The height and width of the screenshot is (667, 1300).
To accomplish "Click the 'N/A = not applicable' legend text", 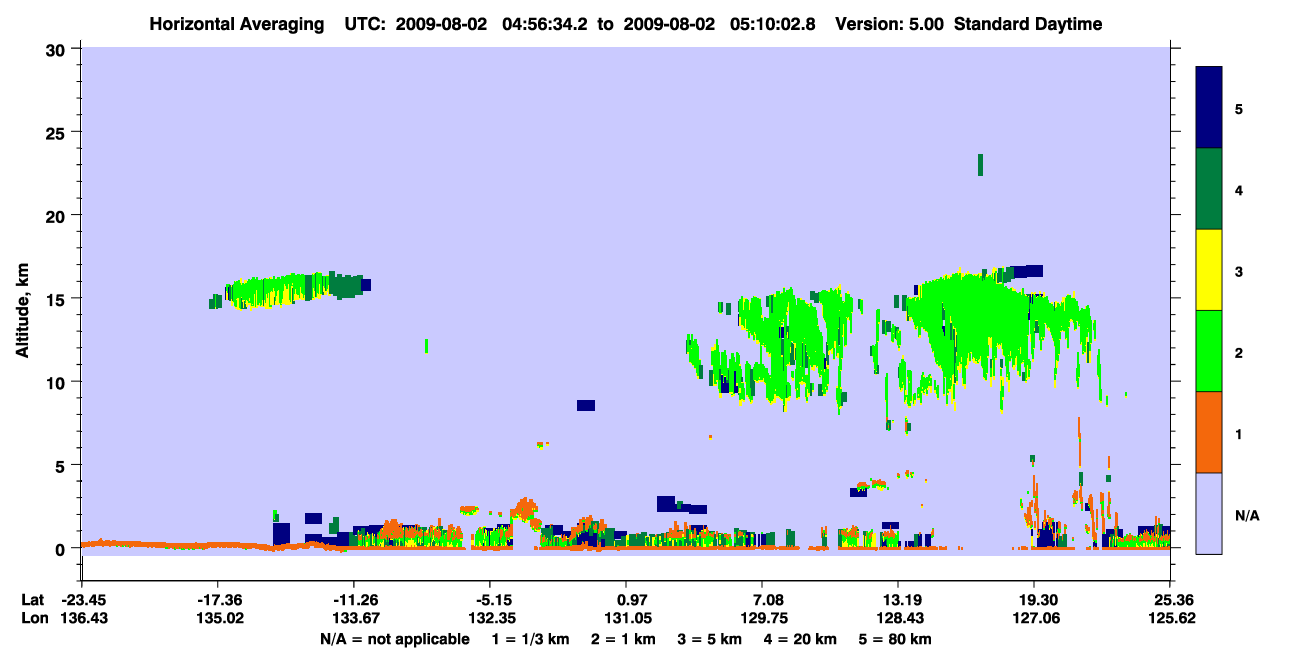I will (394, 639).
